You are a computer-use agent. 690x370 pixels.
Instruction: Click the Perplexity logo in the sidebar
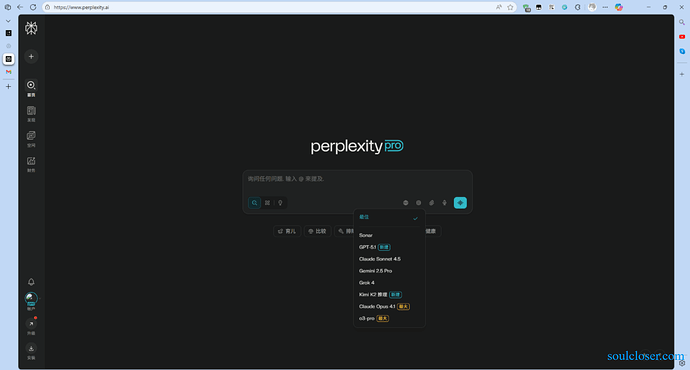tap(31, 28)
